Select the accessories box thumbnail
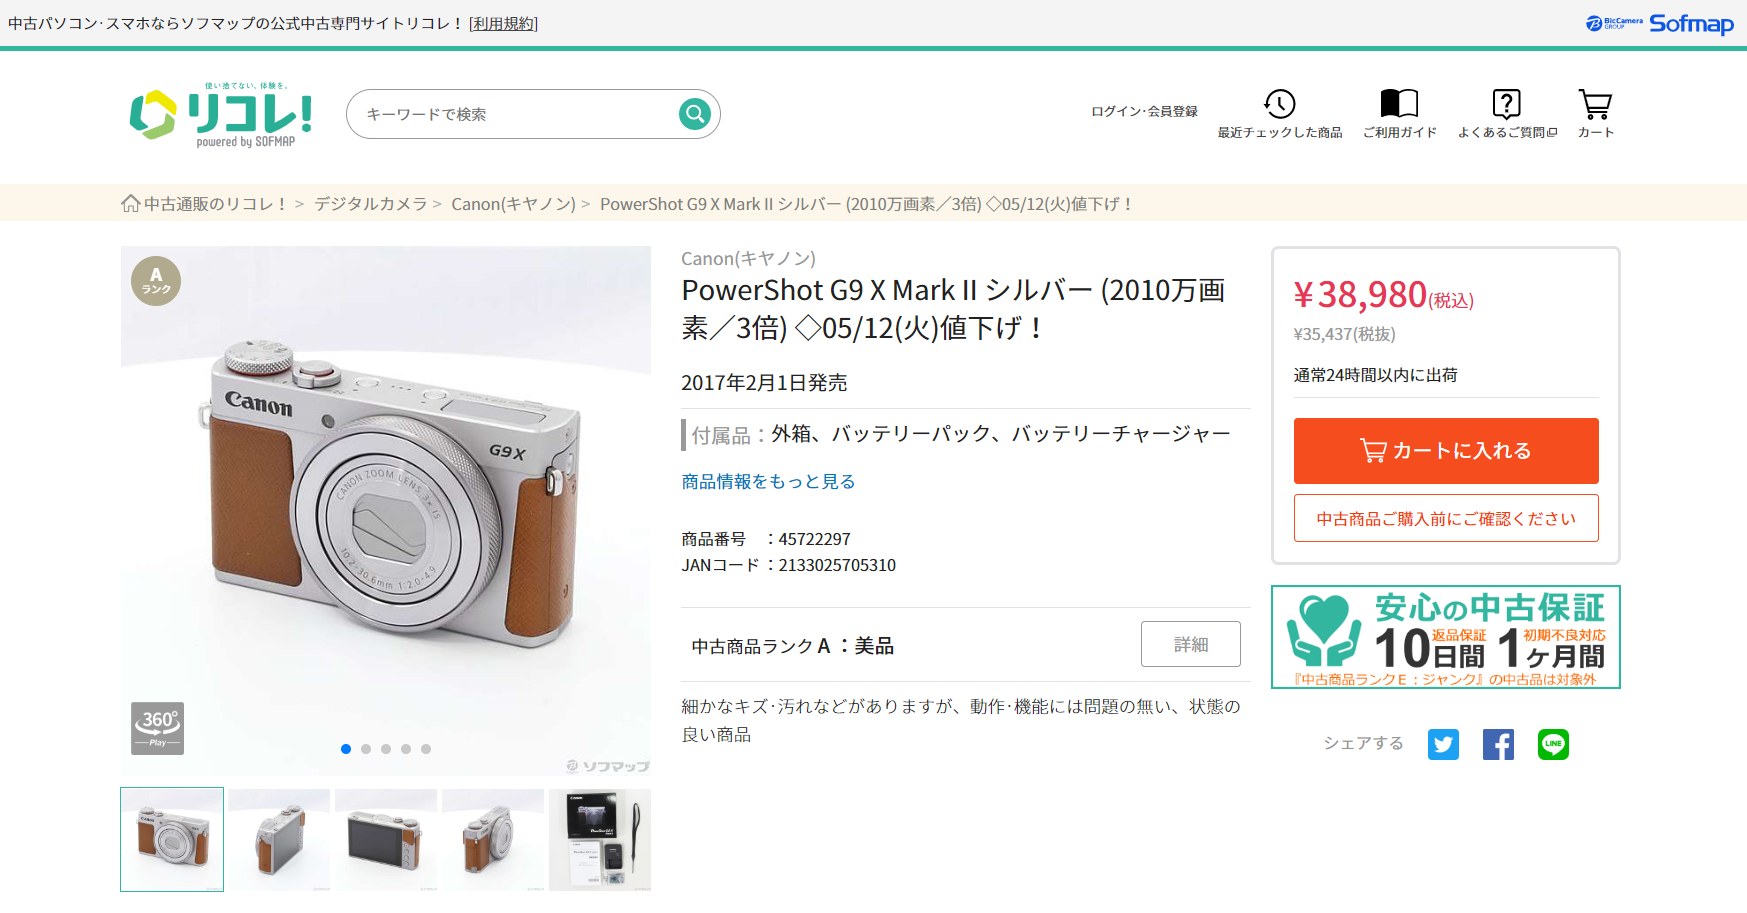 (600, 840)
